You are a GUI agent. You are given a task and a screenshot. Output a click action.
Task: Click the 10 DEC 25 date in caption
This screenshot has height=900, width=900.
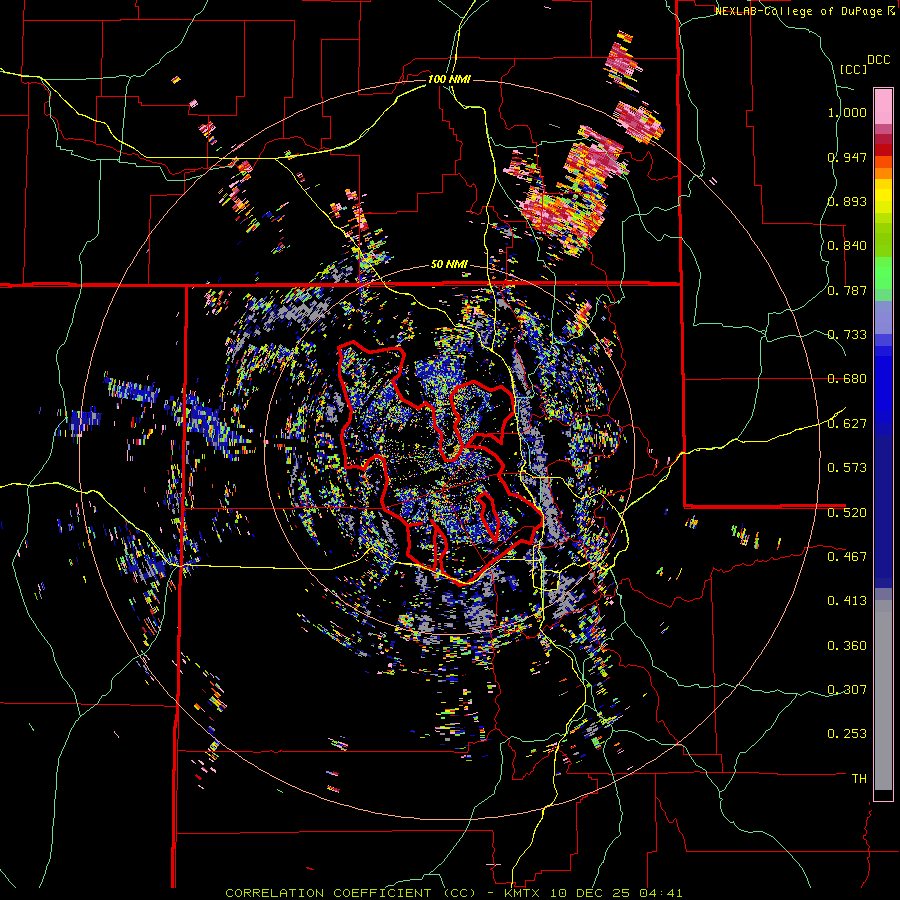tap(592, 893)
